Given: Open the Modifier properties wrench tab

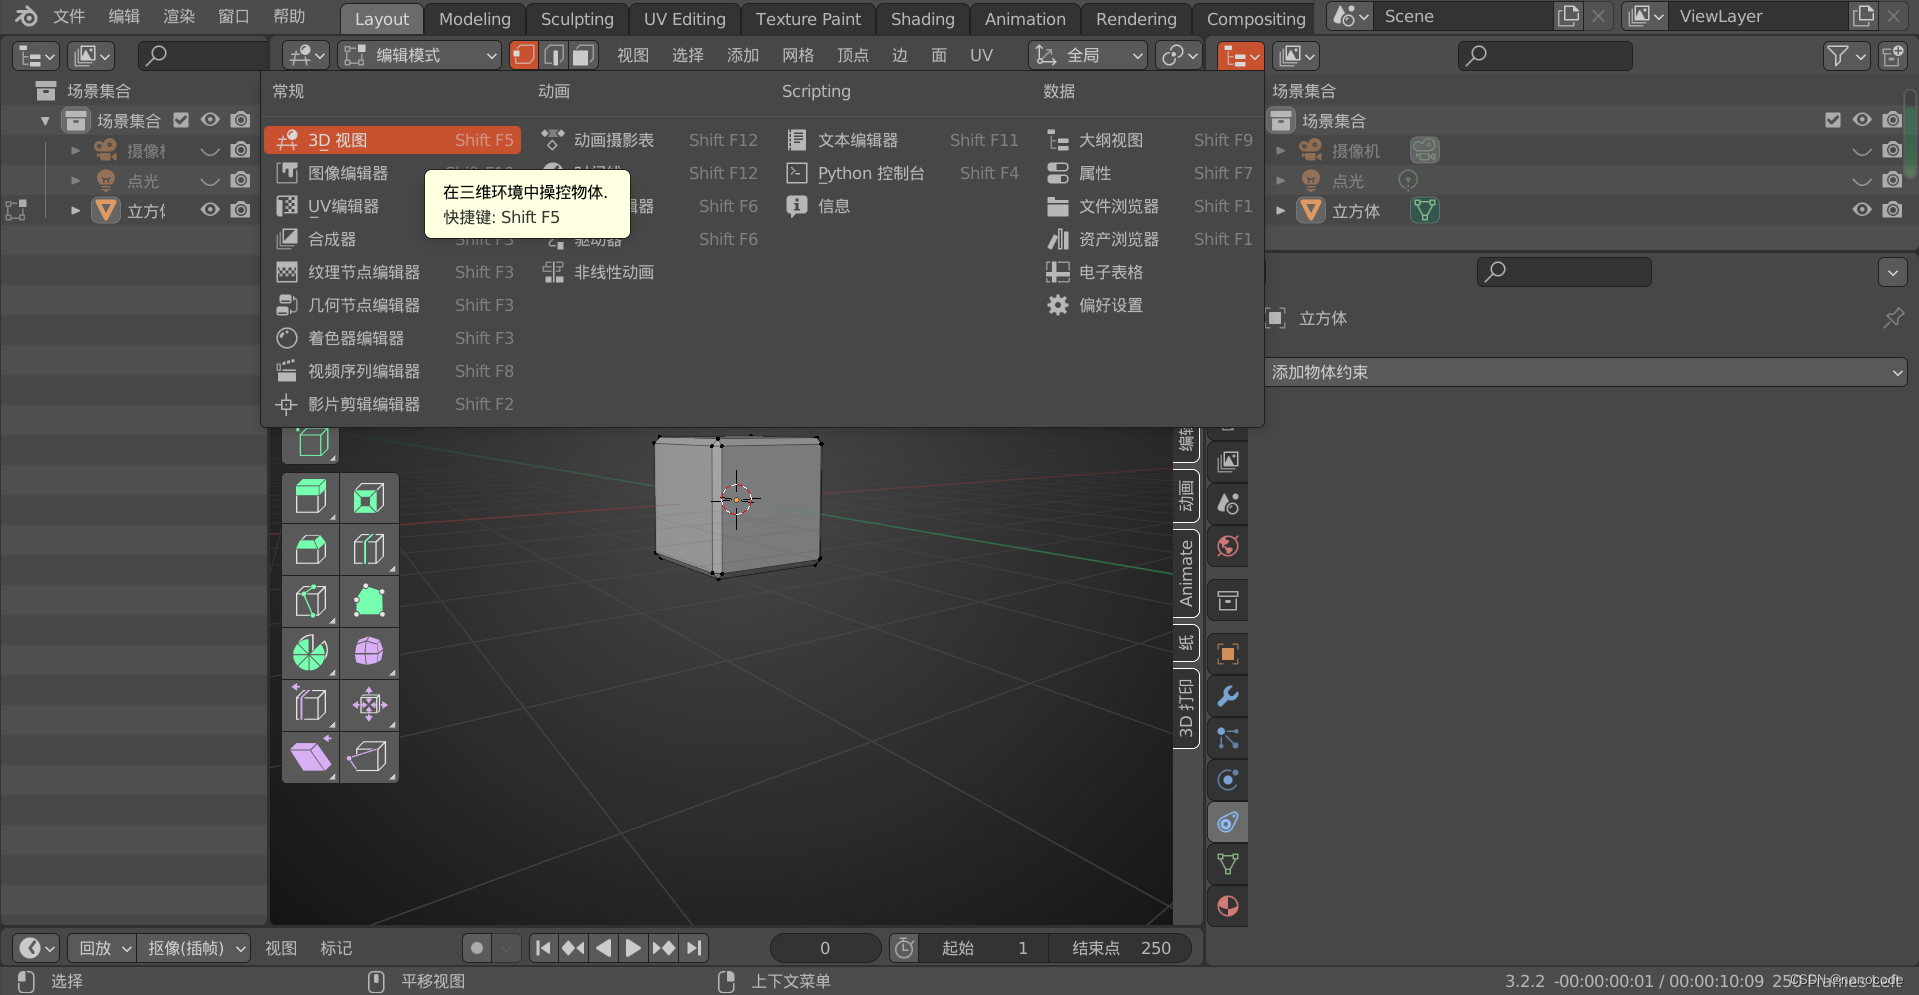Looking at the screenshot, I should click(1228, 696).
